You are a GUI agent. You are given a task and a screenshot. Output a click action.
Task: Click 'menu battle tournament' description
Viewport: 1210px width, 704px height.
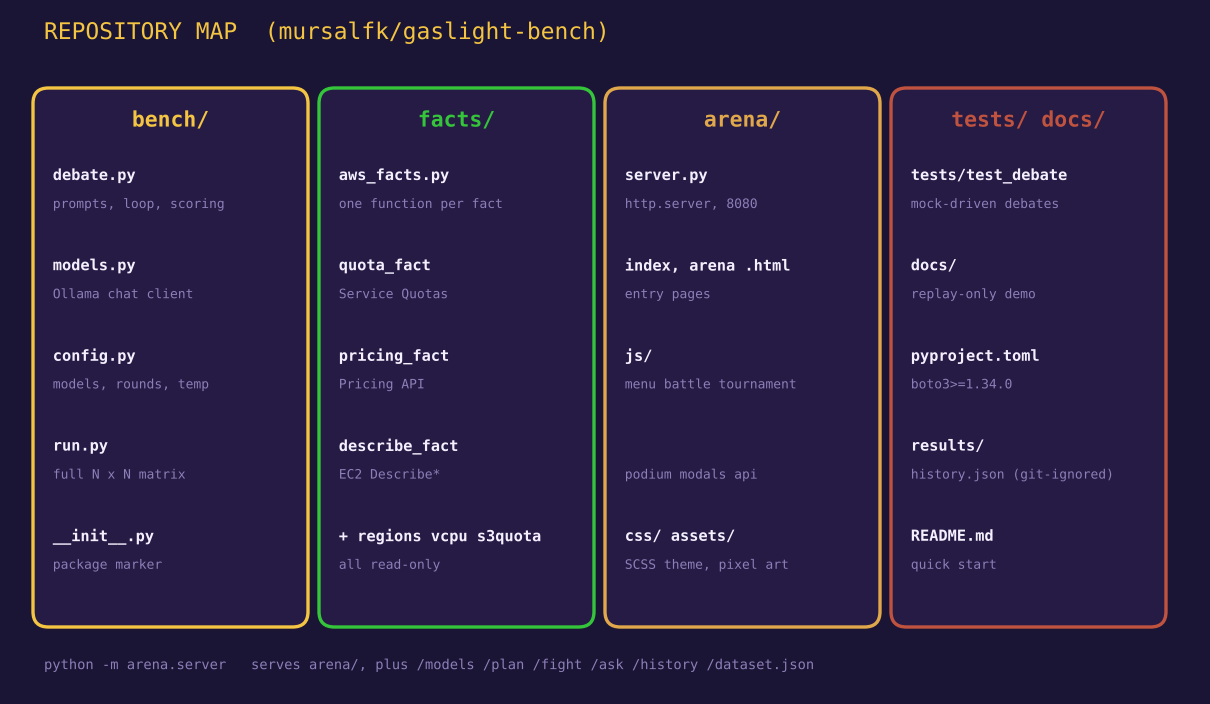pyautogui.click(x=711, y=384)
